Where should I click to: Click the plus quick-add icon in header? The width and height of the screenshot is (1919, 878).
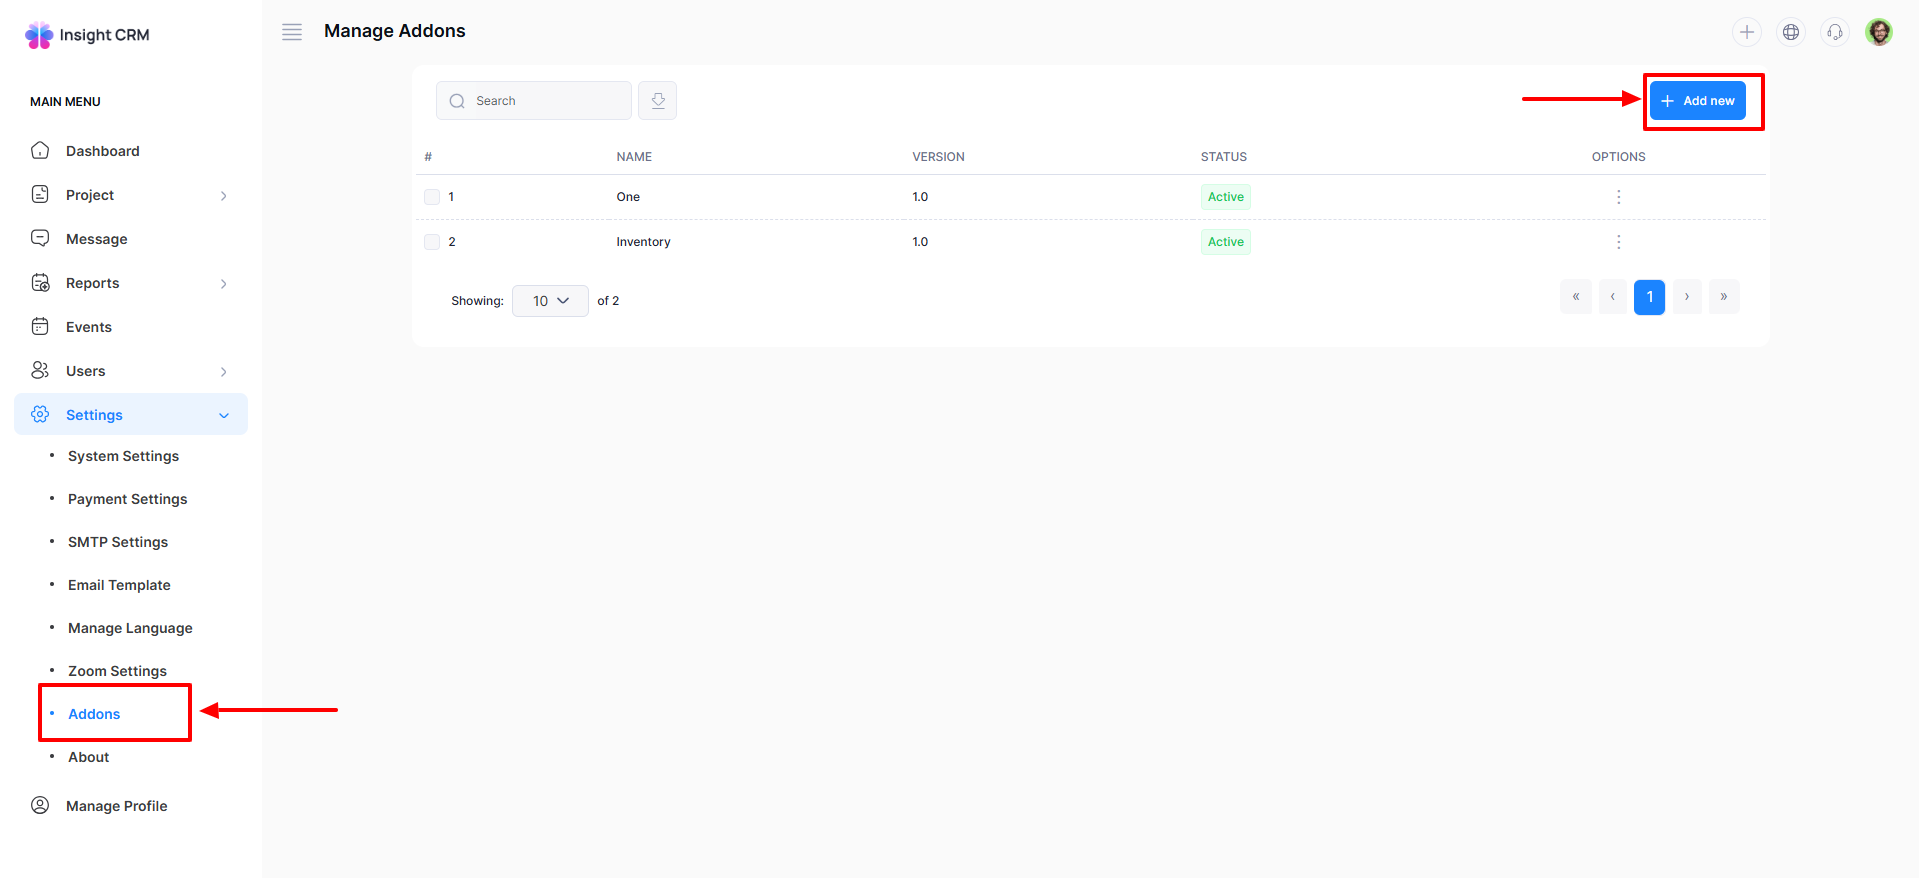(1746, 32)
